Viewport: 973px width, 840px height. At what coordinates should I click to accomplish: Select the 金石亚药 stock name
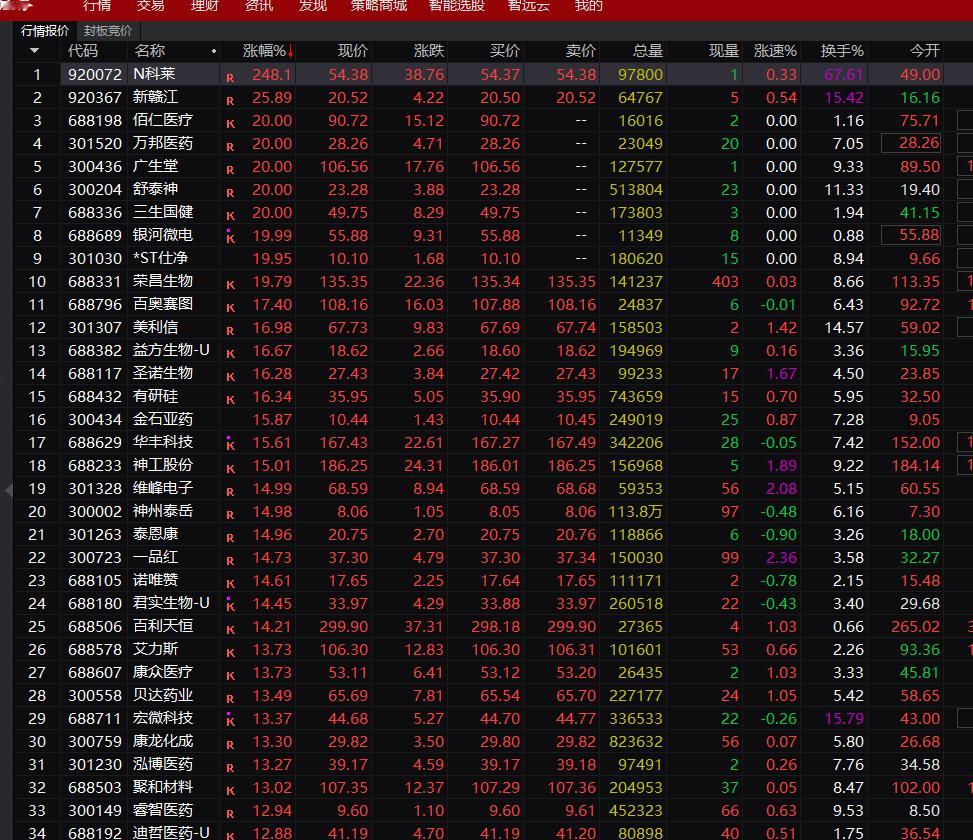163,419
